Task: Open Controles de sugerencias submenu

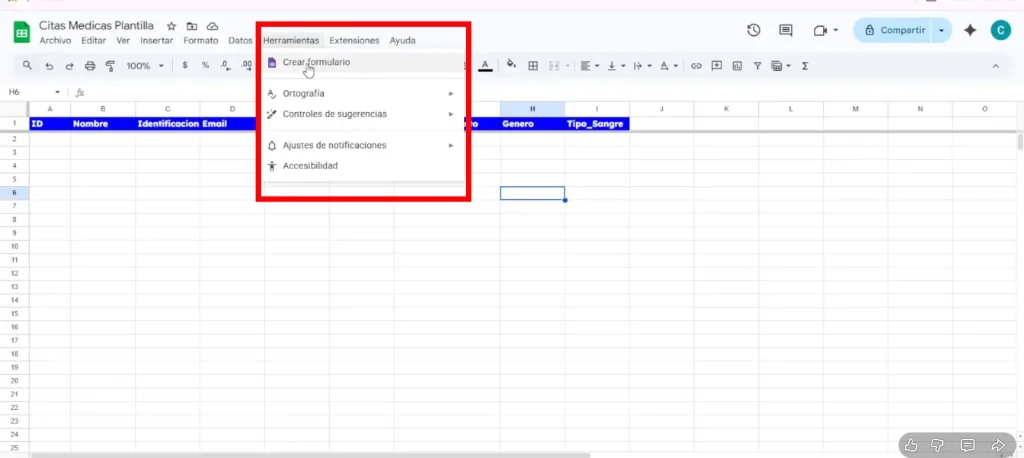Action: pyautogui.click(x=360, y=114)
